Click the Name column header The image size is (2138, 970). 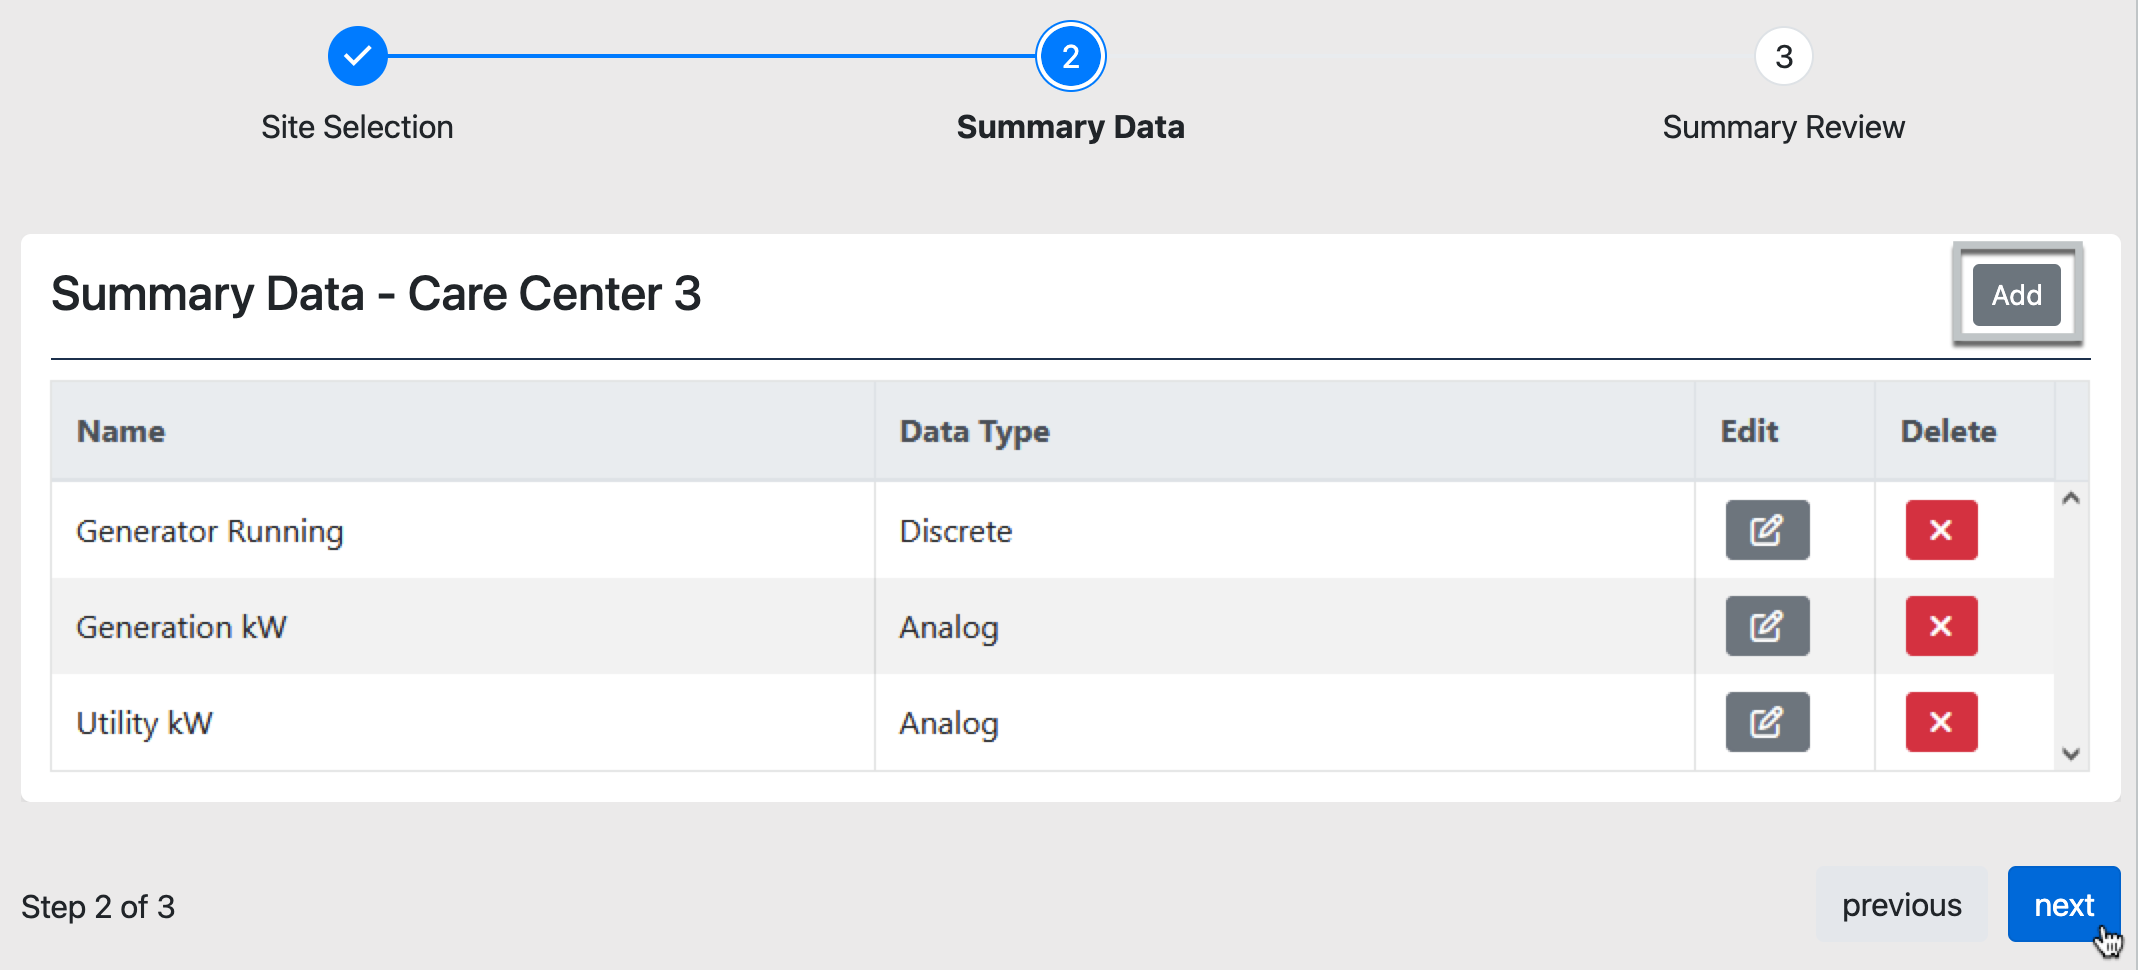(121, 431)
